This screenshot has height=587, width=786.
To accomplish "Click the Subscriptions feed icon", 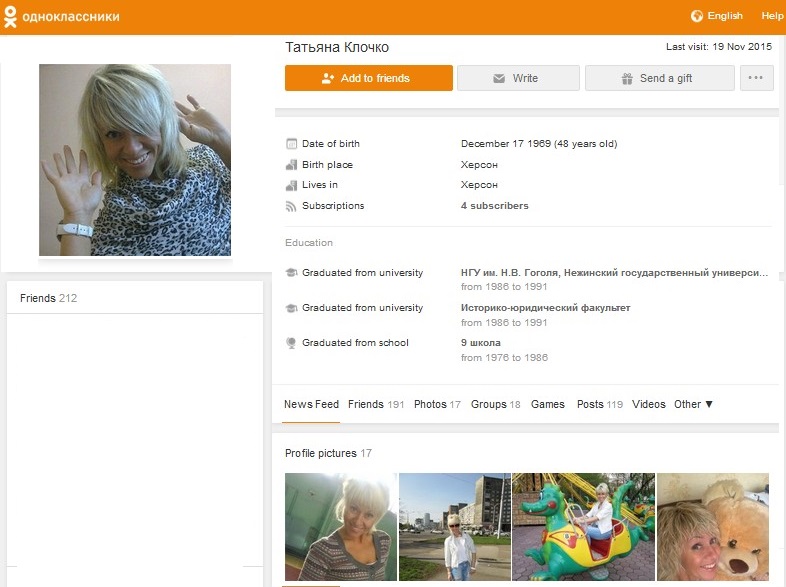I will [291, 206].
